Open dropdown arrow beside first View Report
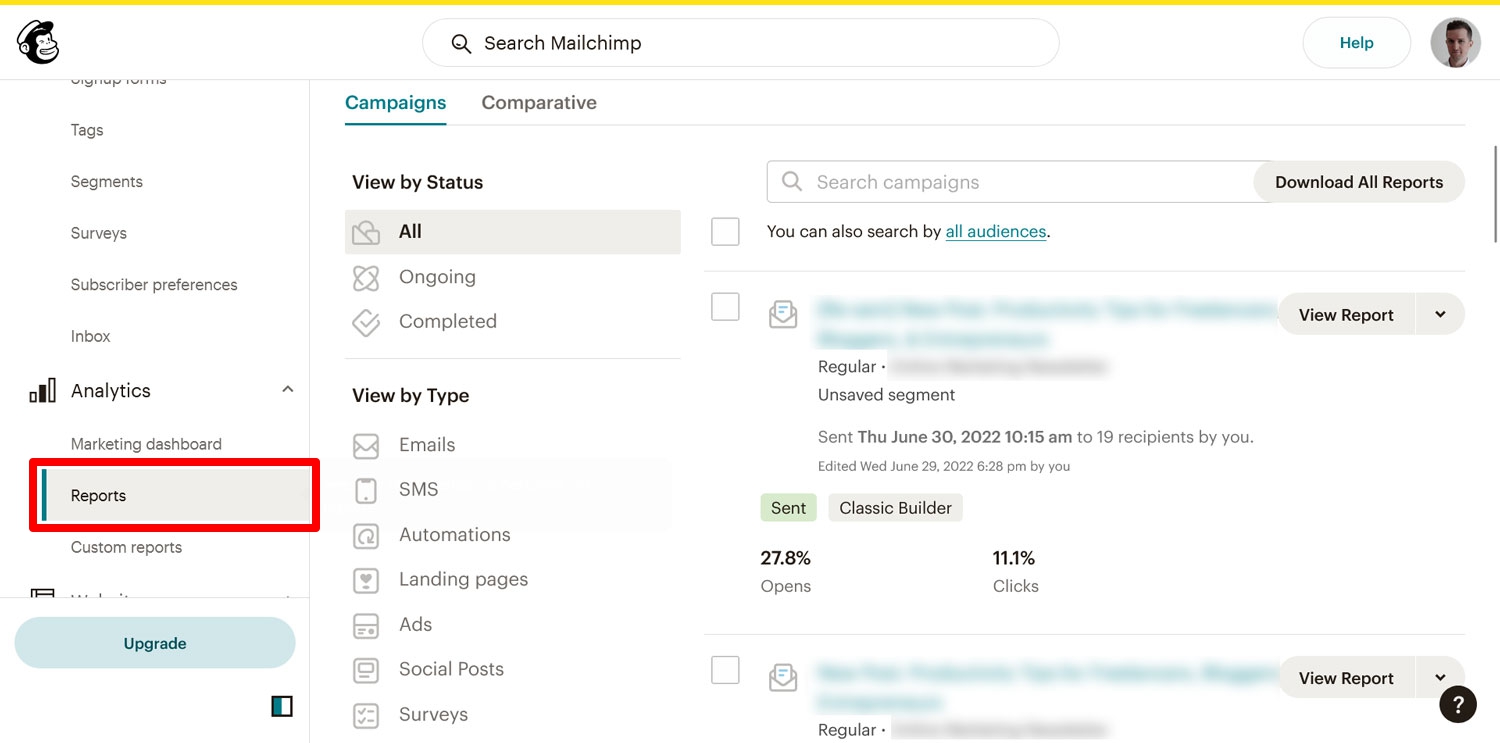Screen dimensions: 1500x743 click(x=1440, y=314)
